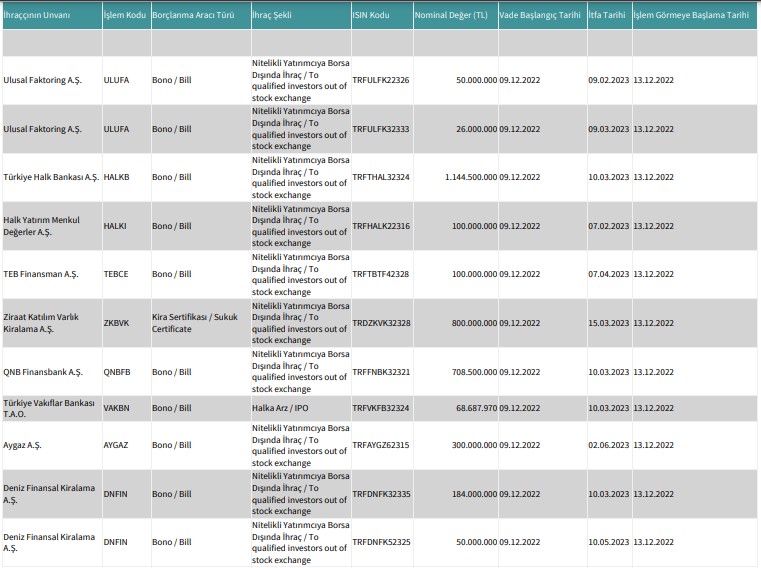Click the VAKBN transaction code
This screenshot has width=761, height=568.
click(116, 408)
